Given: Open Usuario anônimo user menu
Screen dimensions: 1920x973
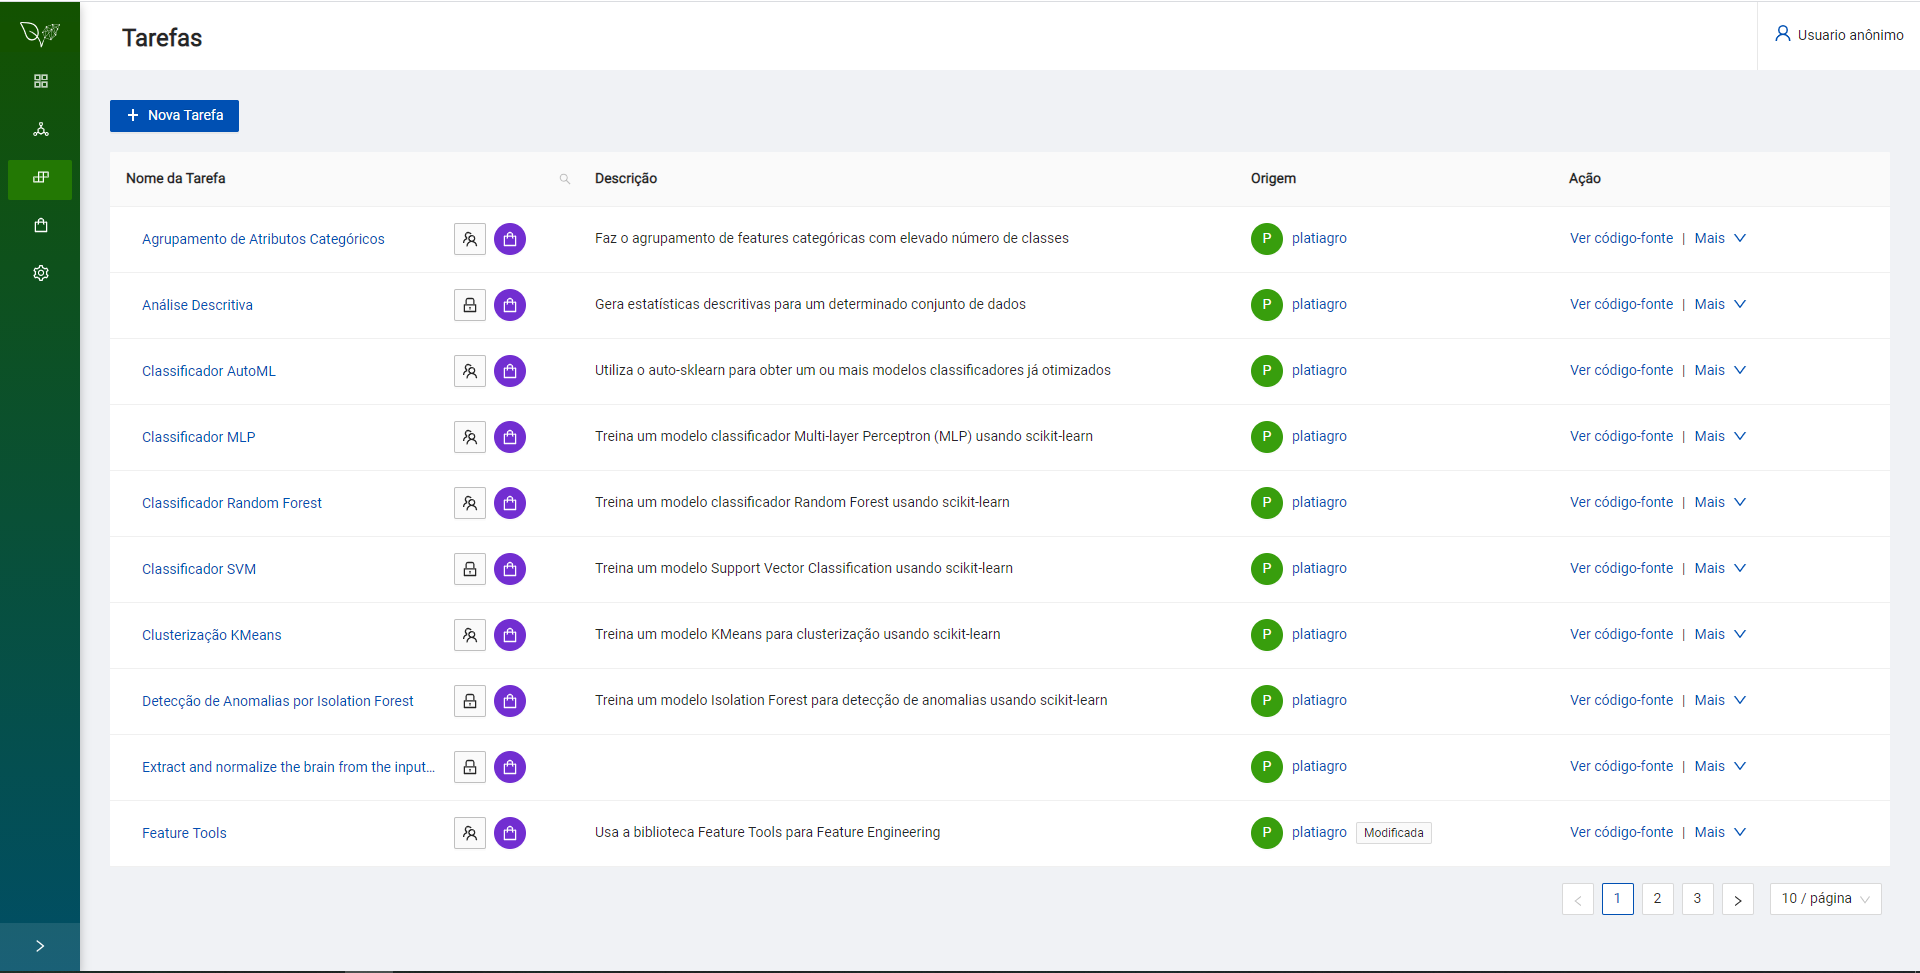Looking at the screenshot, I should 1839,35.
